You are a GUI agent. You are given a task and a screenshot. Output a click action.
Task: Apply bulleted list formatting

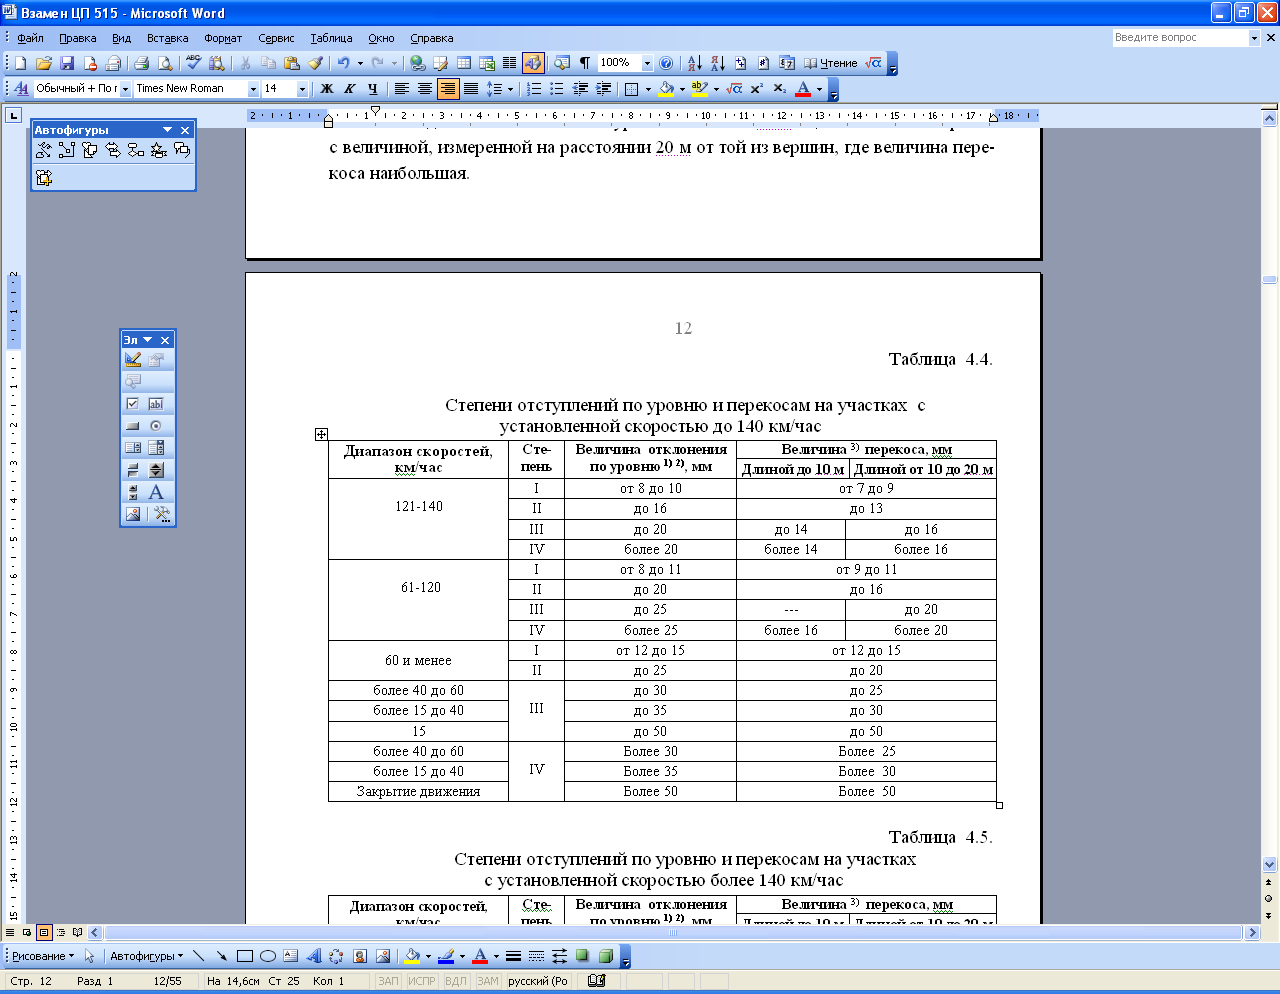coord(557,89)
